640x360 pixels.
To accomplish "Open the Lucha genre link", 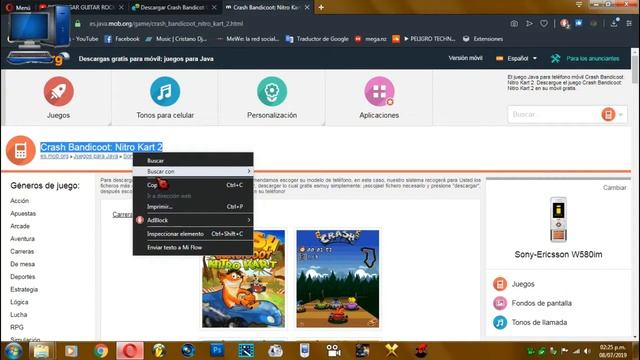I will click(19, 315).
